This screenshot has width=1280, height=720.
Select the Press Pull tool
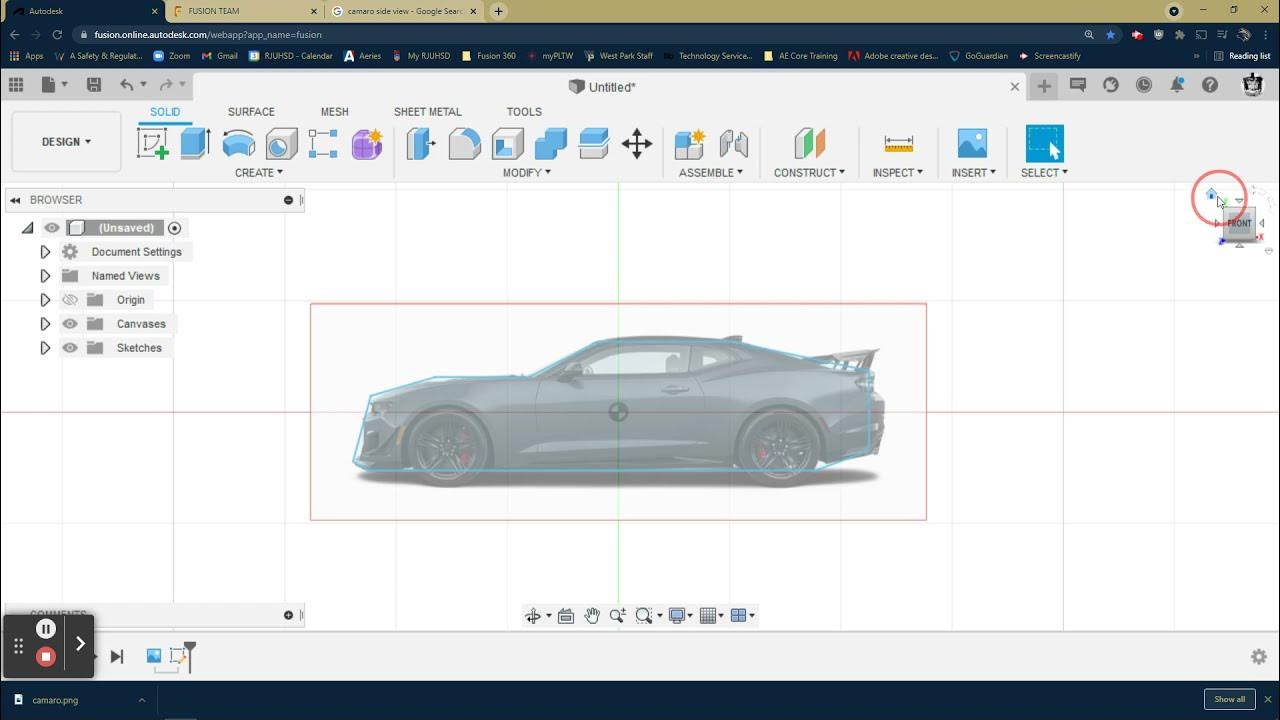(x=421, y=144)
